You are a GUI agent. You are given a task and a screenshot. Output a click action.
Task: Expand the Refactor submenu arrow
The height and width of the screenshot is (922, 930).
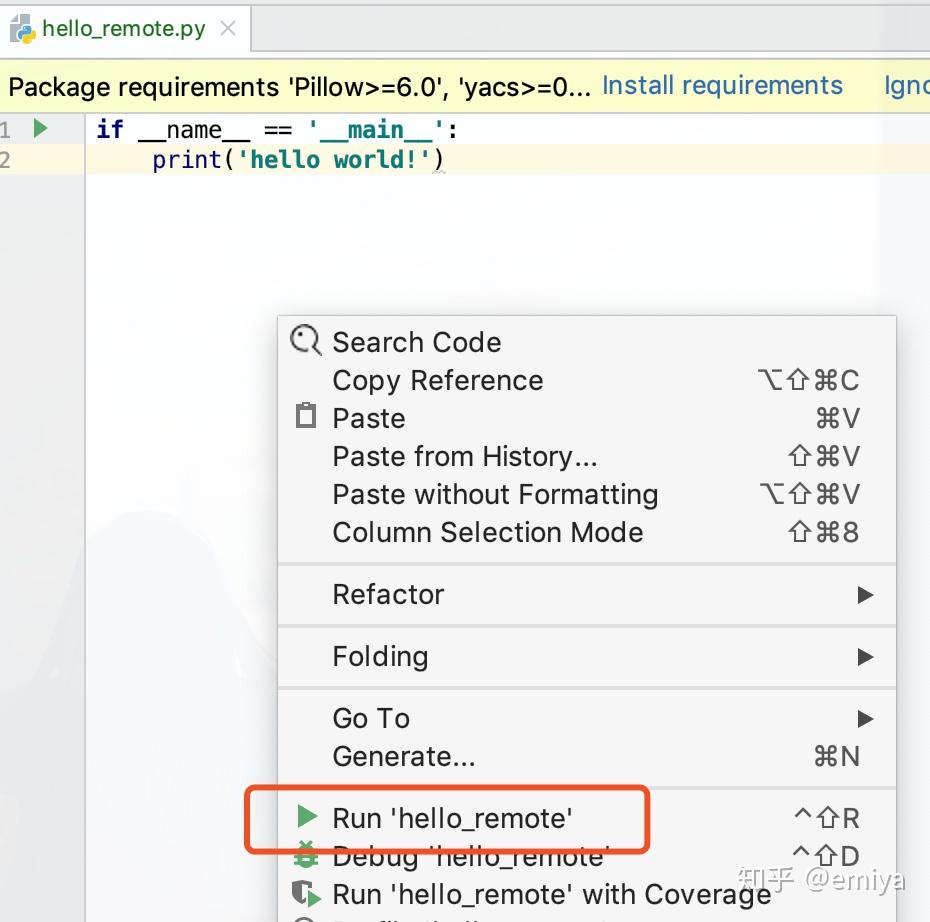[865, 595]
